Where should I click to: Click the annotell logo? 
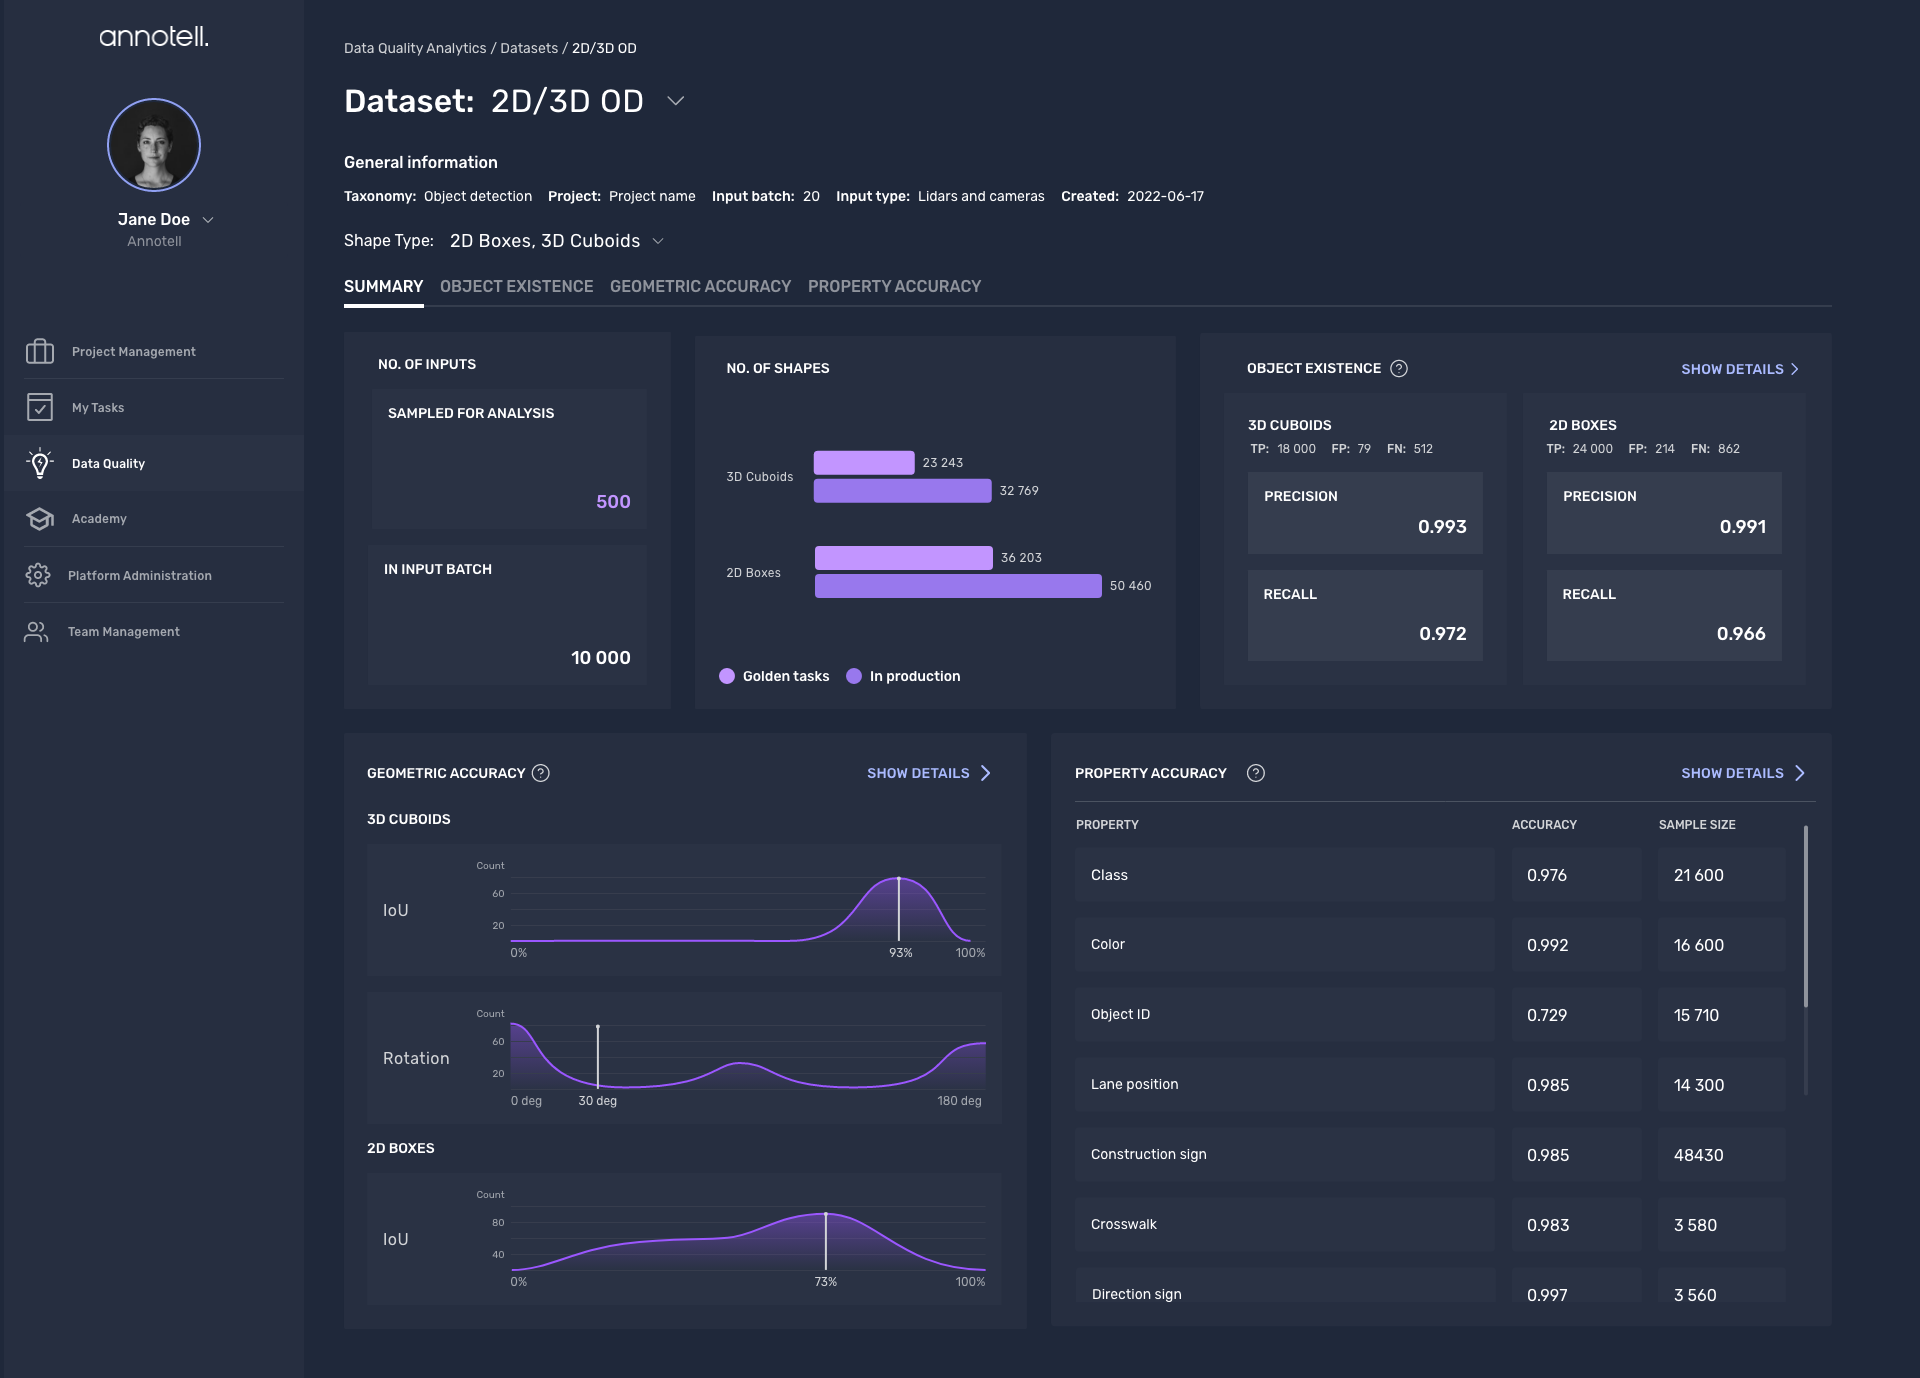pyautogui.click(x=154, y=37)
